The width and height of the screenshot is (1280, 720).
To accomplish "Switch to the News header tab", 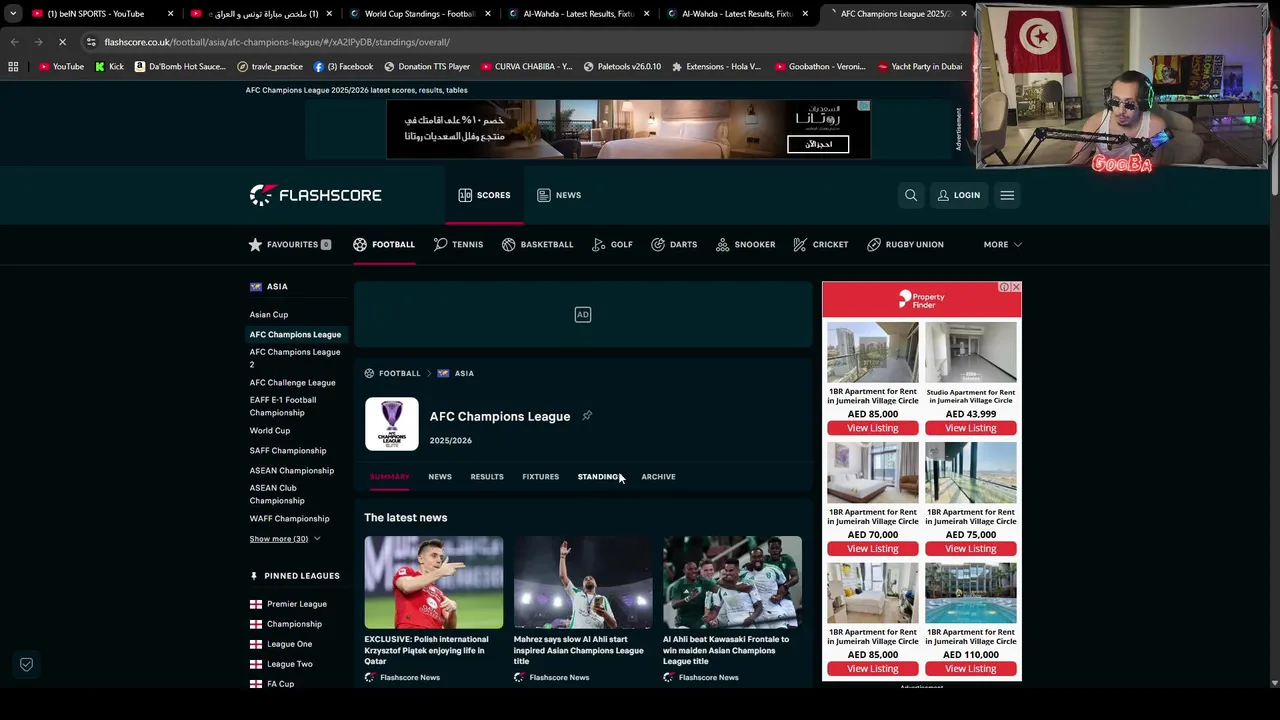I will (559, 195).
